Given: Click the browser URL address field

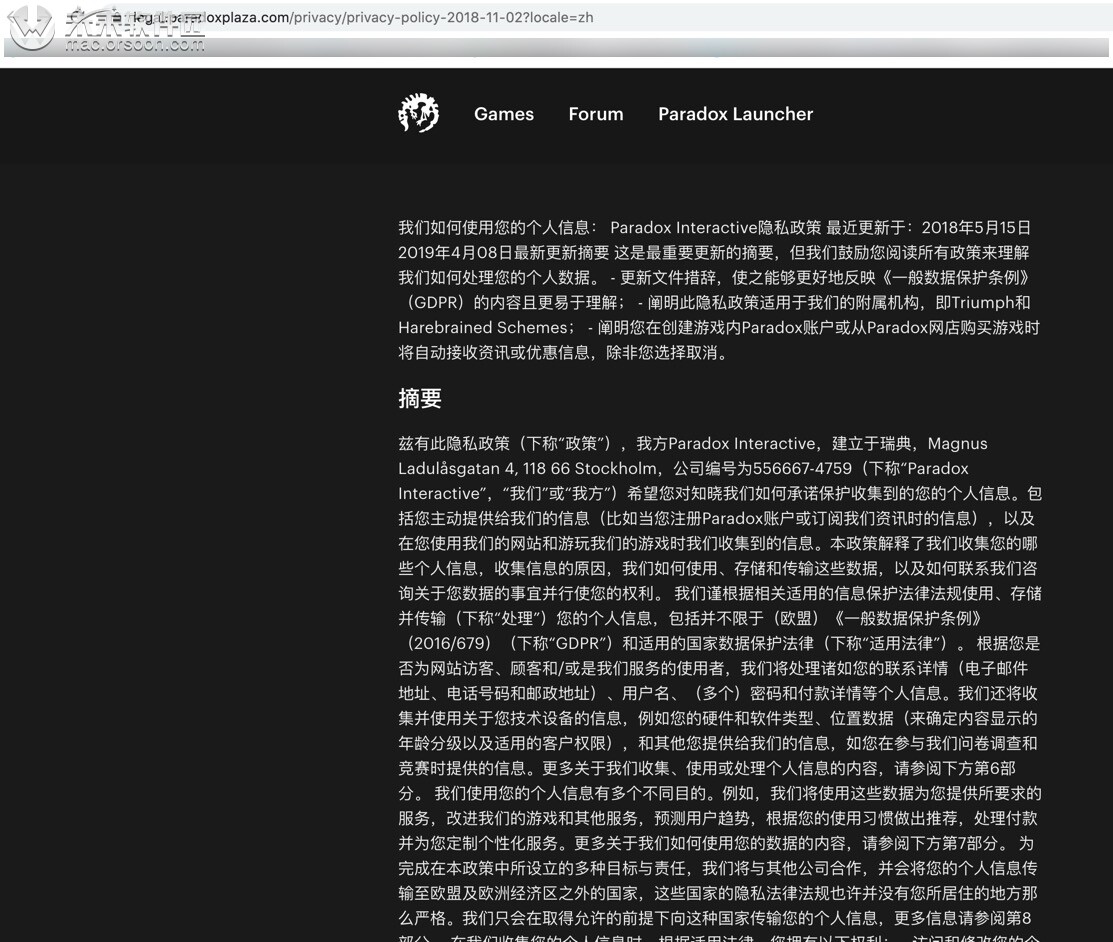Looking at the screenshot, I should point(554,17).
